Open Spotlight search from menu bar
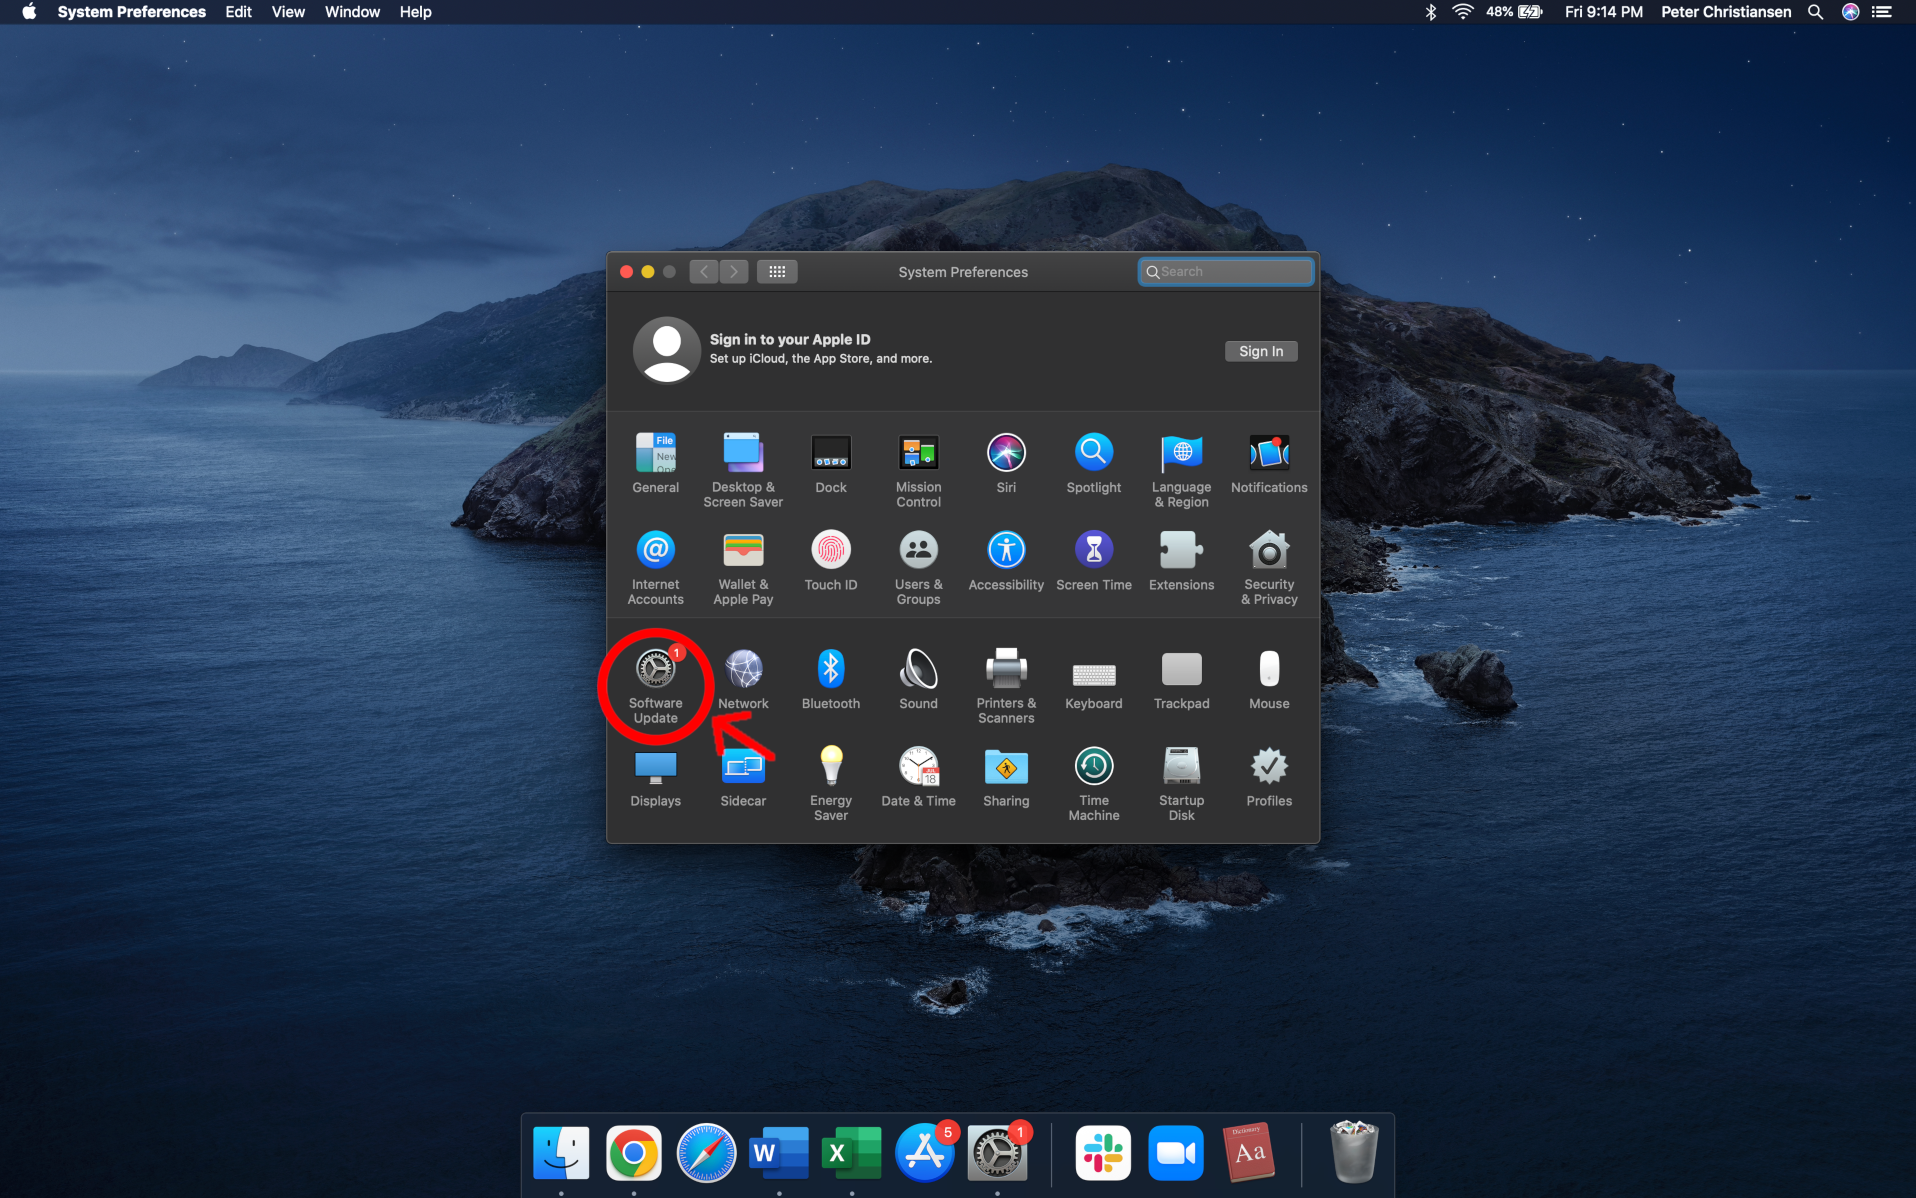This screenshot has width=1916, height=1198. pos(1815,12)
